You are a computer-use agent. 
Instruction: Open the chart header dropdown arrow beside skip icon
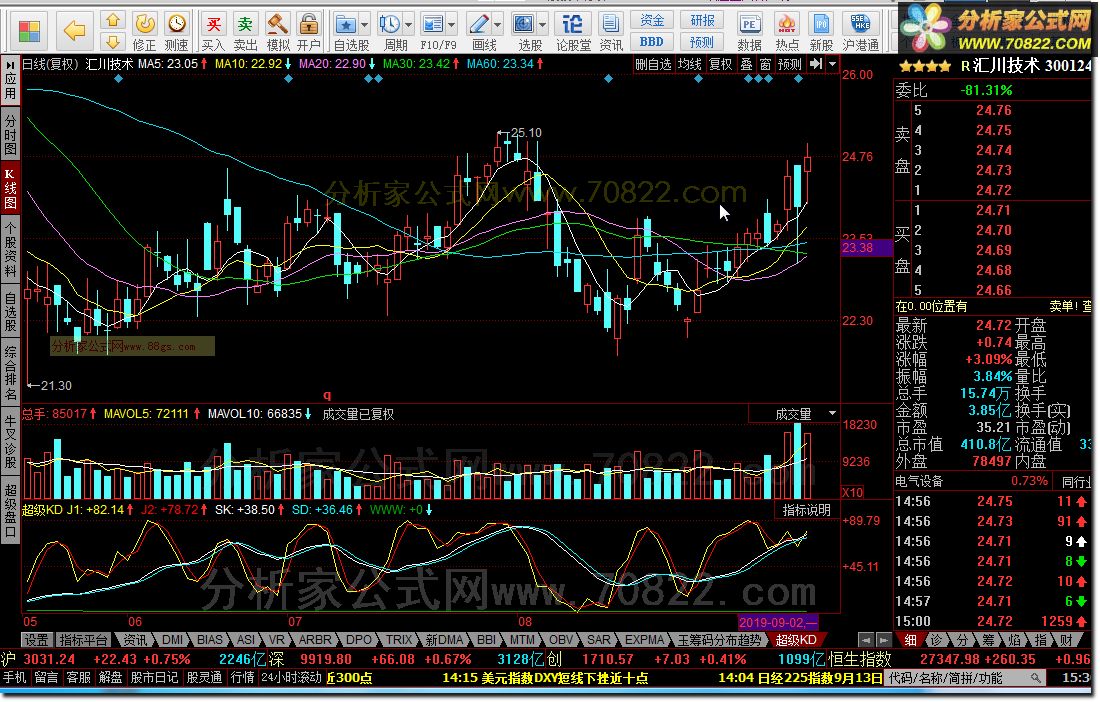(833, 64)
